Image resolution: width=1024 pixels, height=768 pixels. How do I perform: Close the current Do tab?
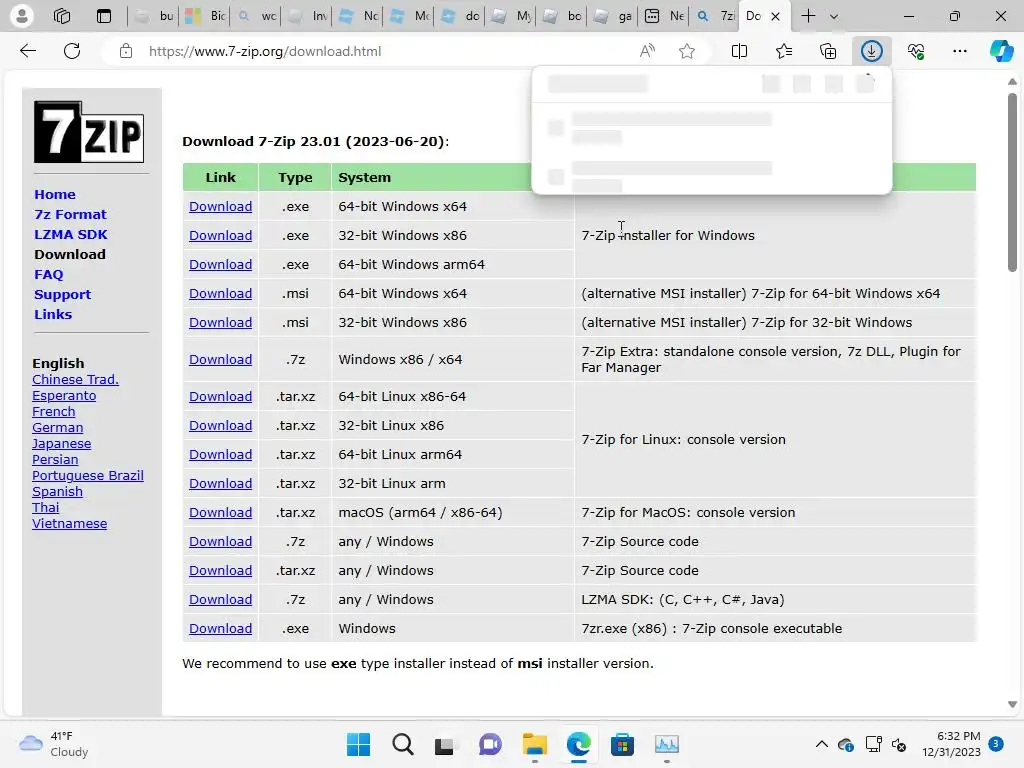[775, 16]
